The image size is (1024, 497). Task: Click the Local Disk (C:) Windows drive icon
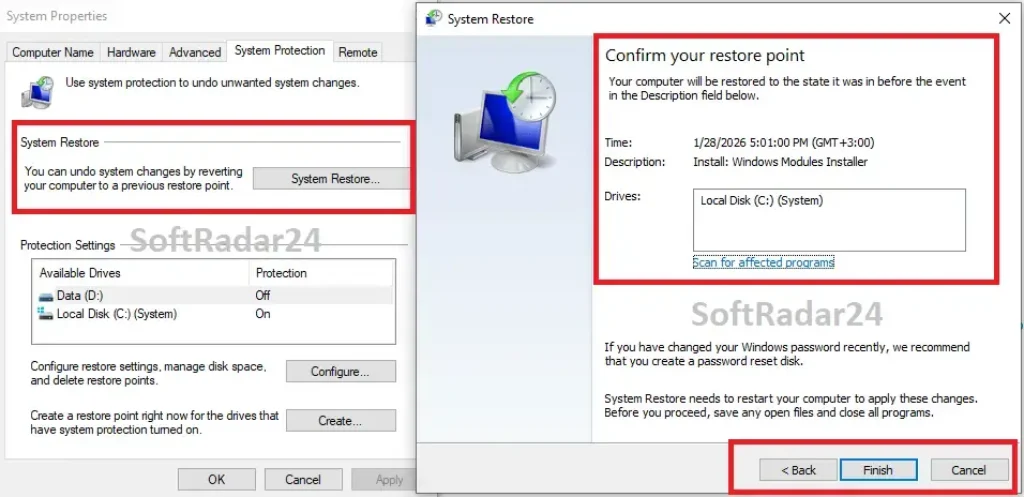point(46,314)
